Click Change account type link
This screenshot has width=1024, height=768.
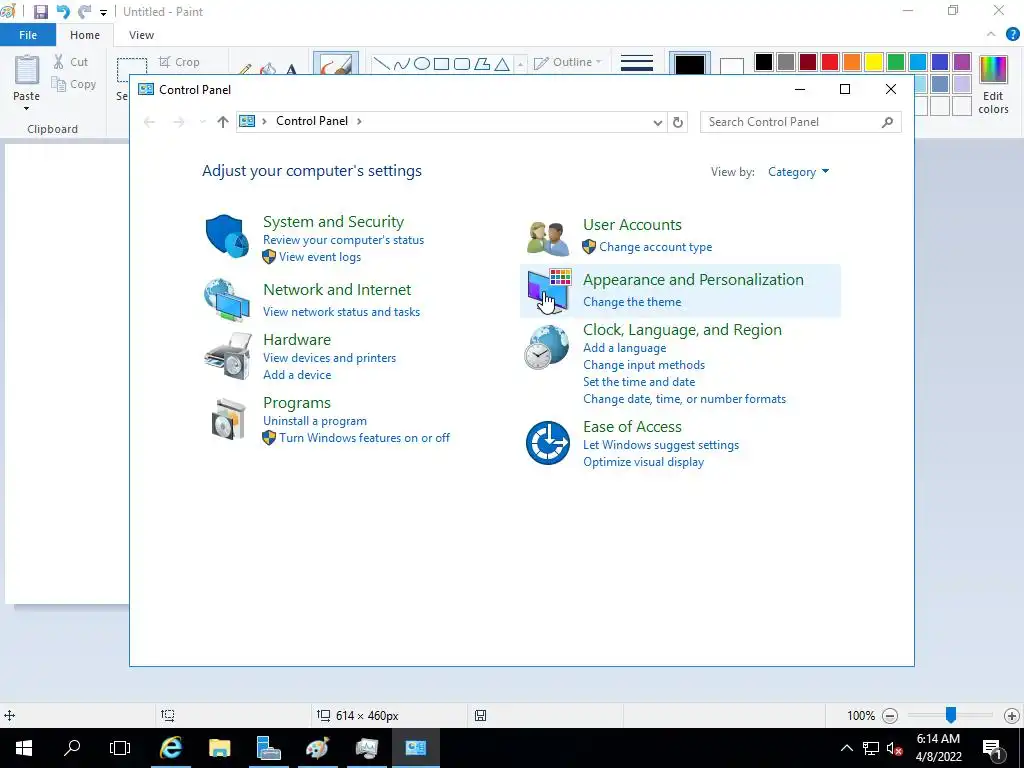(x=656, y=248)
